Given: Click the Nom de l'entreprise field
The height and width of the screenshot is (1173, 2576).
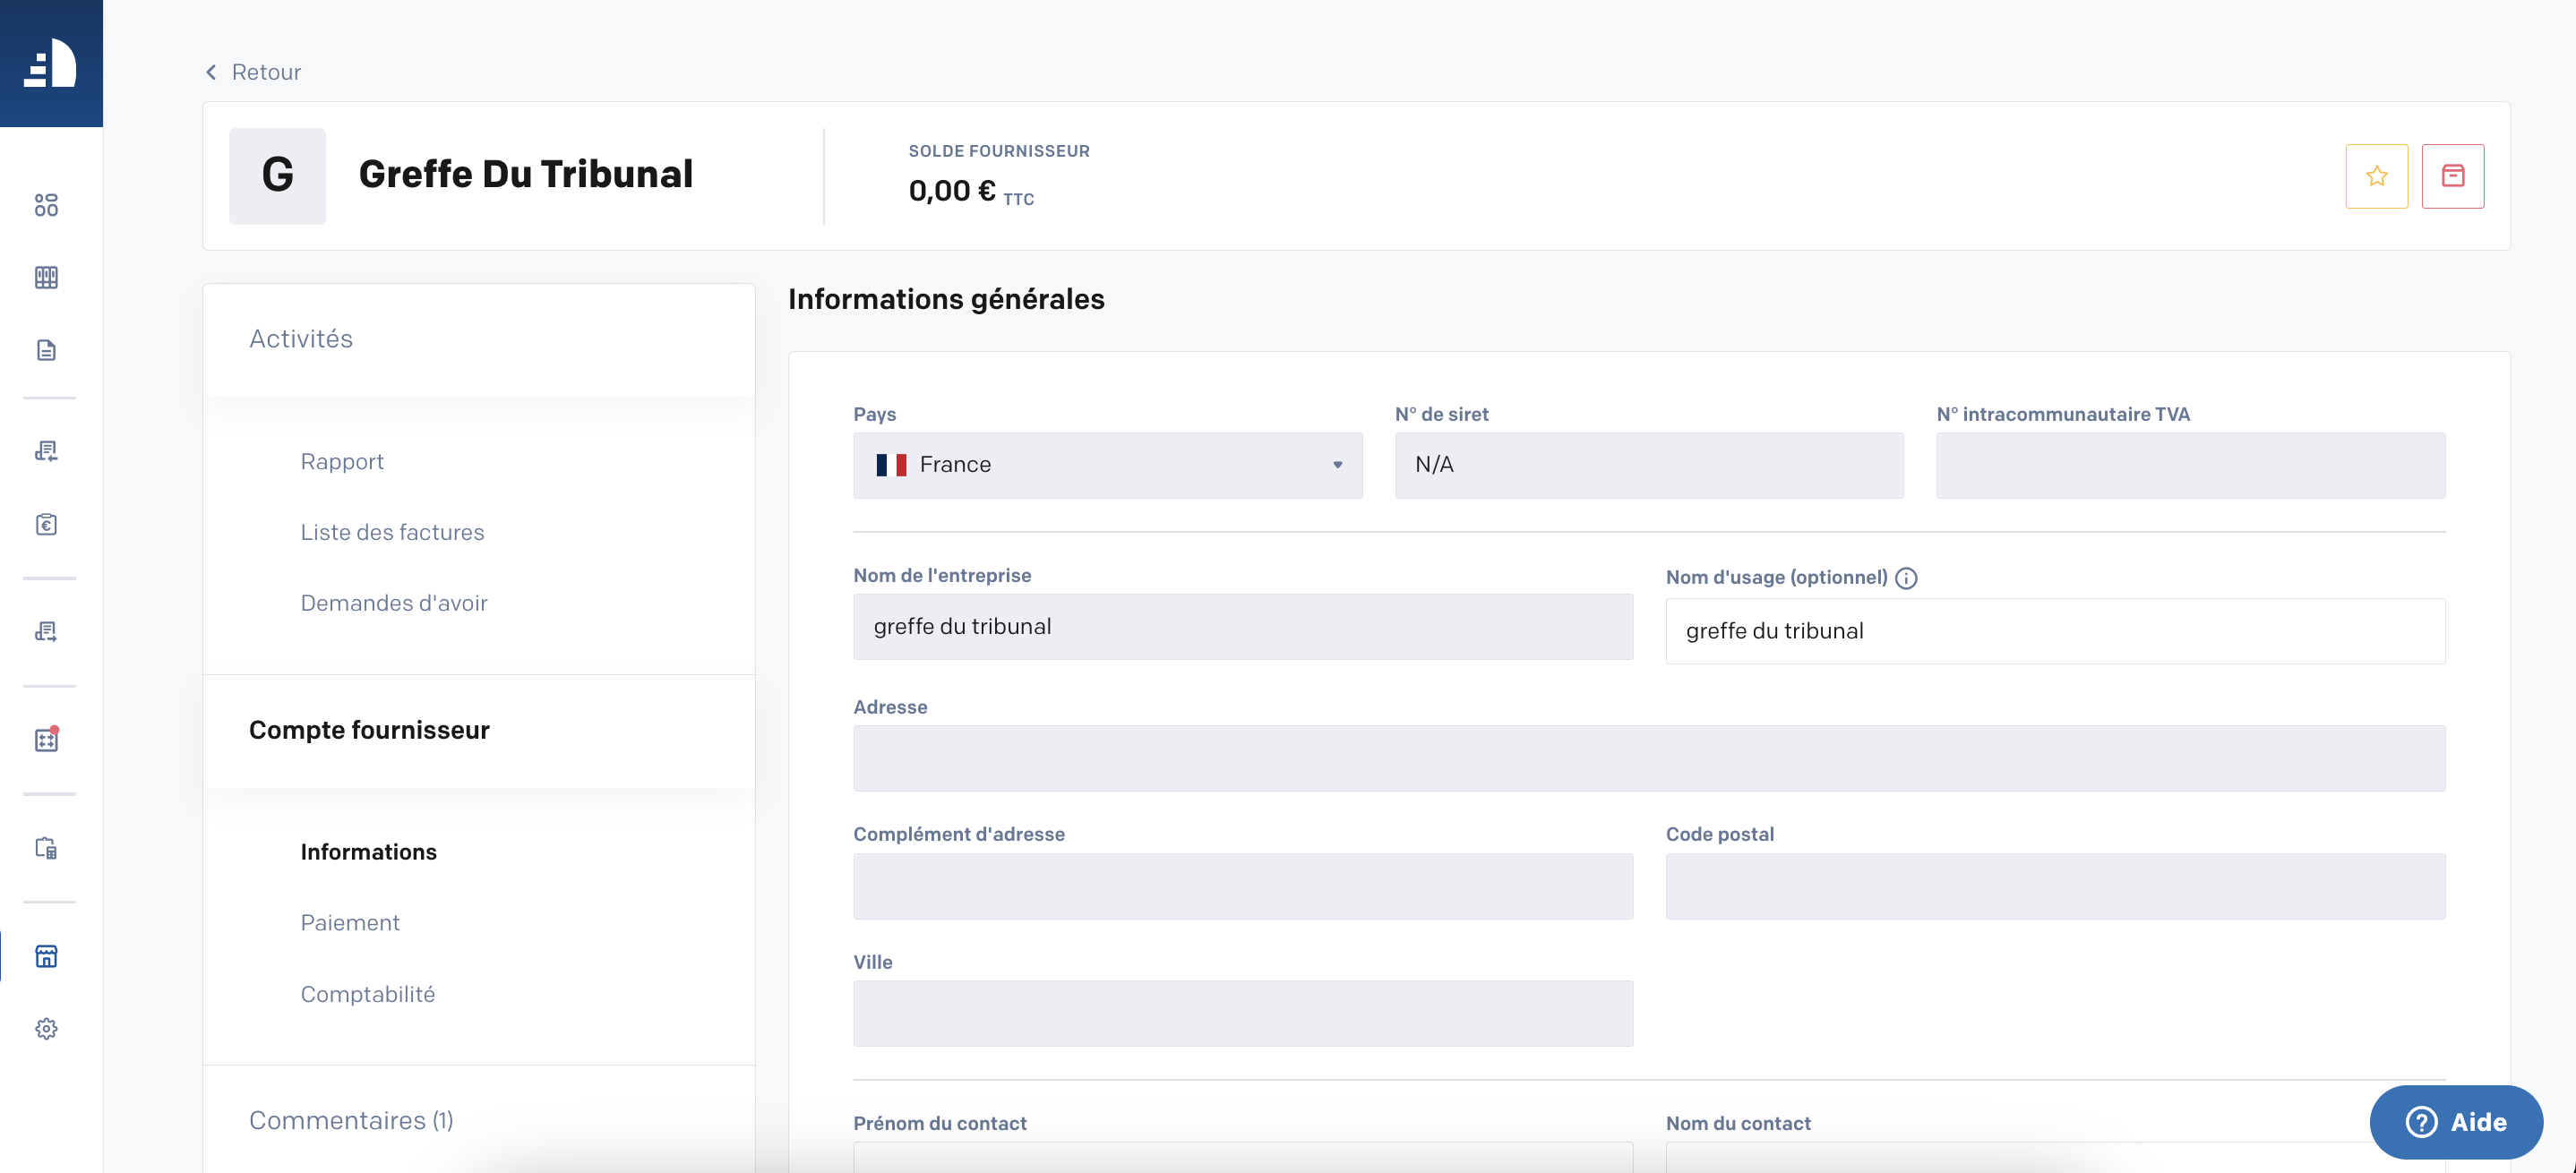Looking at the screenshot, I should (1243, 627).
